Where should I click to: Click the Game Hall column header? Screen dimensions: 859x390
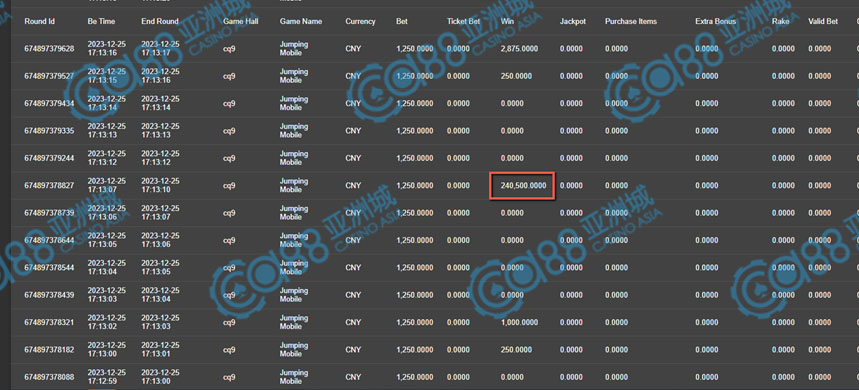coord(240,21)
